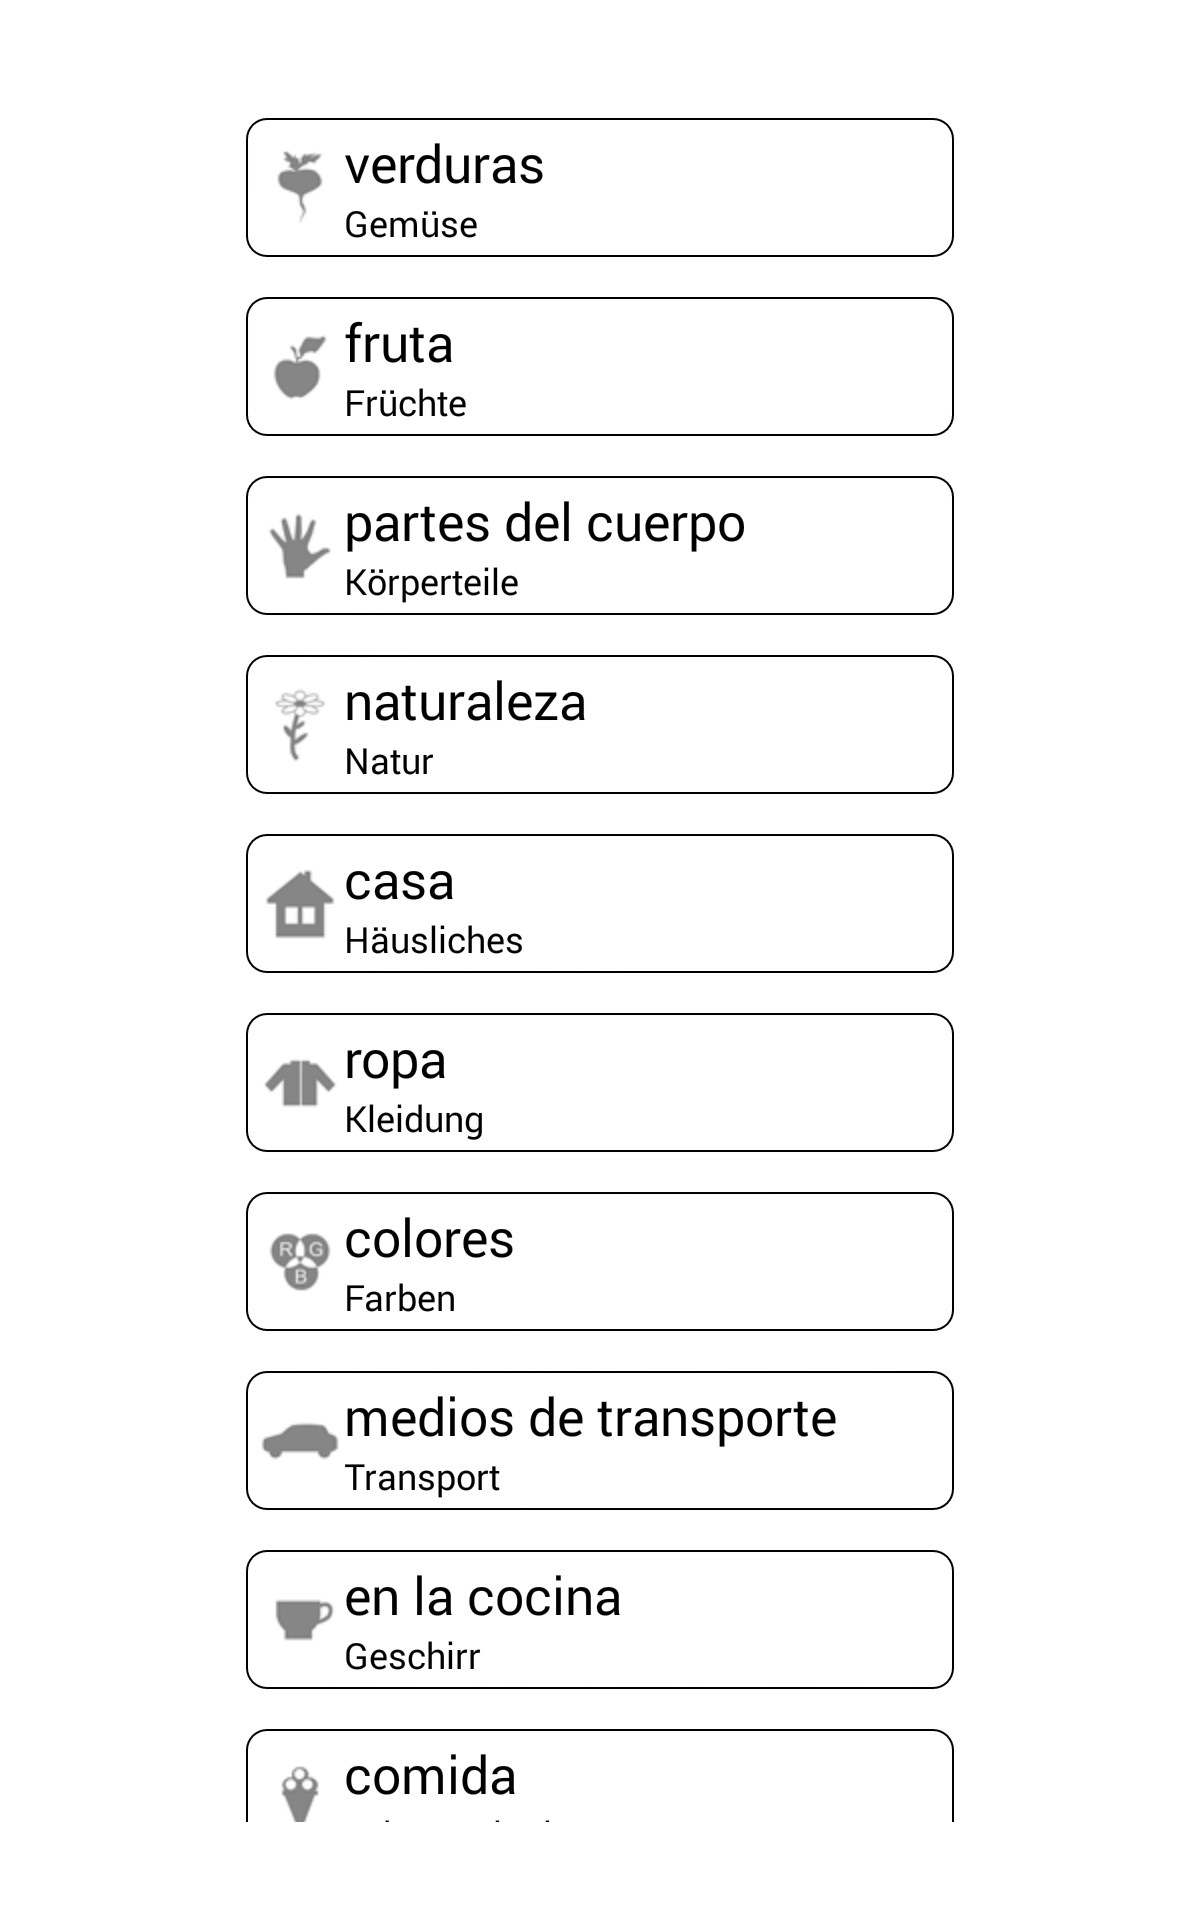Select the naturaleza lesson
The image size is (1200, 1920).
[600, 724]
